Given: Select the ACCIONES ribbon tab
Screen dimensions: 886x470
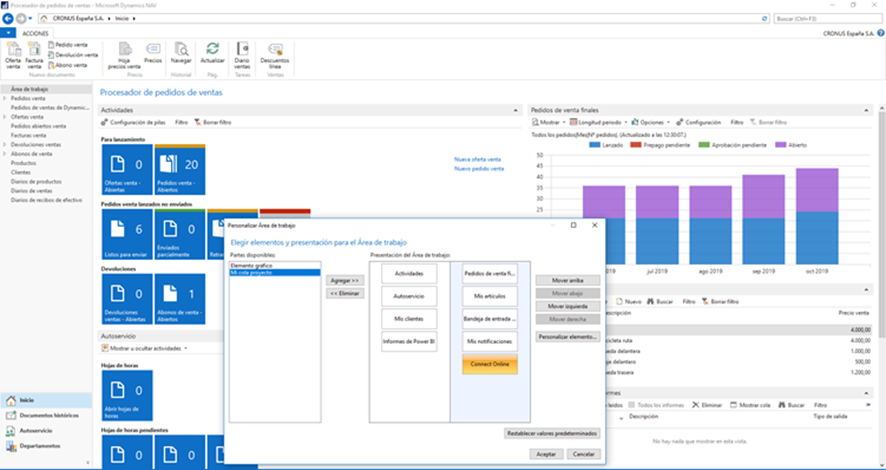Looking at the screenshot, I should click(35, 33).
